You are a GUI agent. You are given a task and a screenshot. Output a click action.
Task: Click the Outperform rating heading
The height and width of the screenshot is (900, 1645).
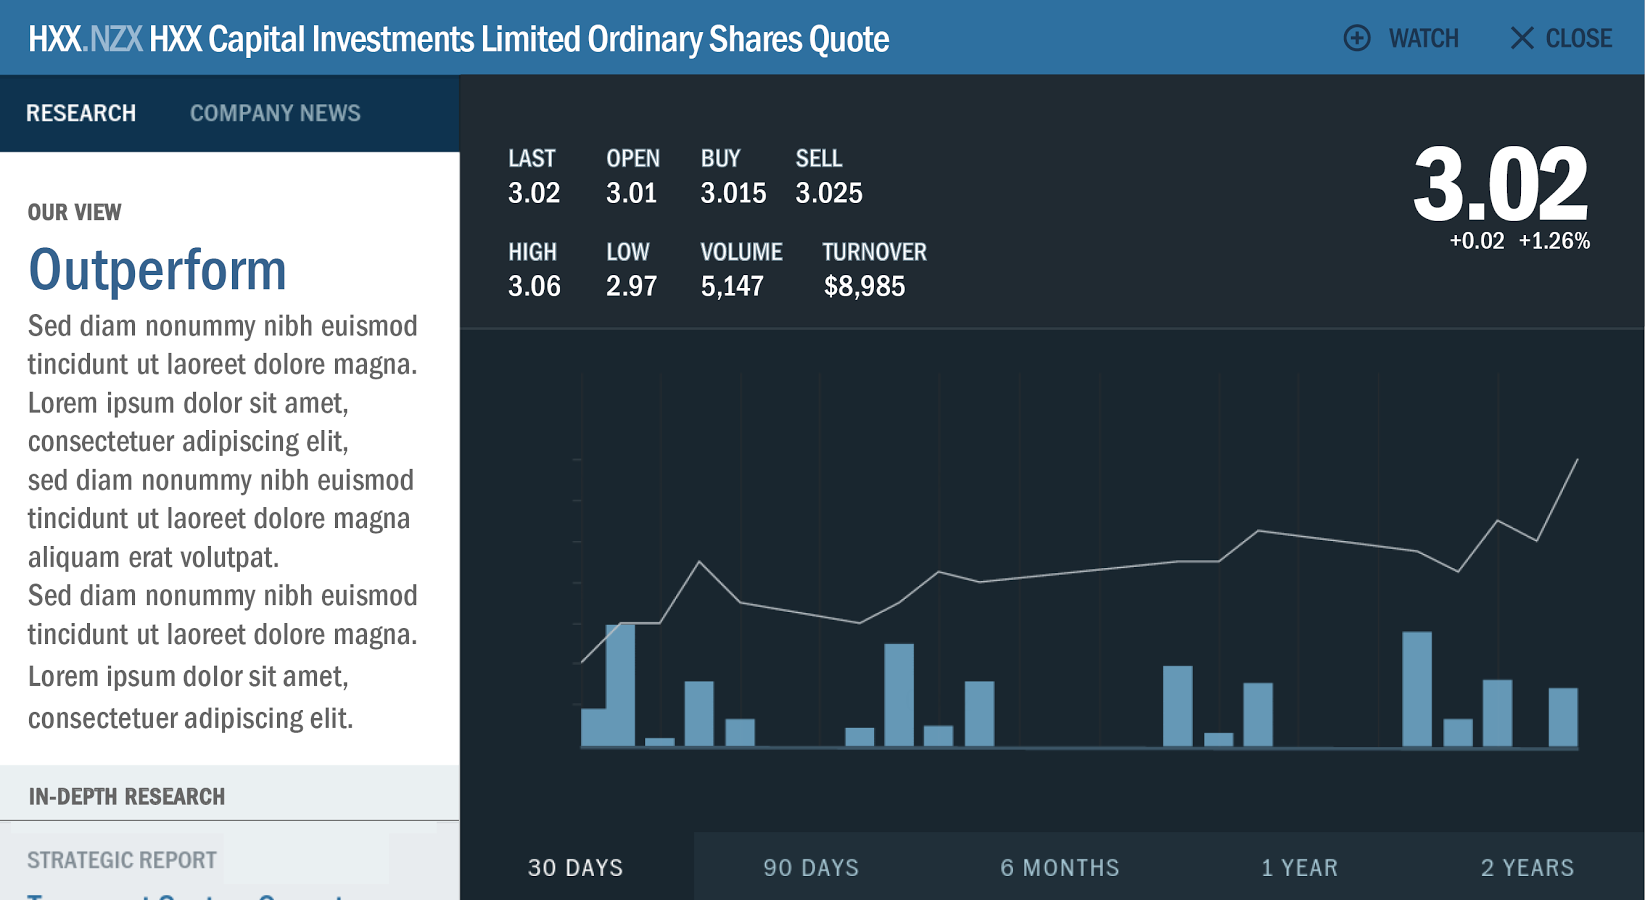157,270
